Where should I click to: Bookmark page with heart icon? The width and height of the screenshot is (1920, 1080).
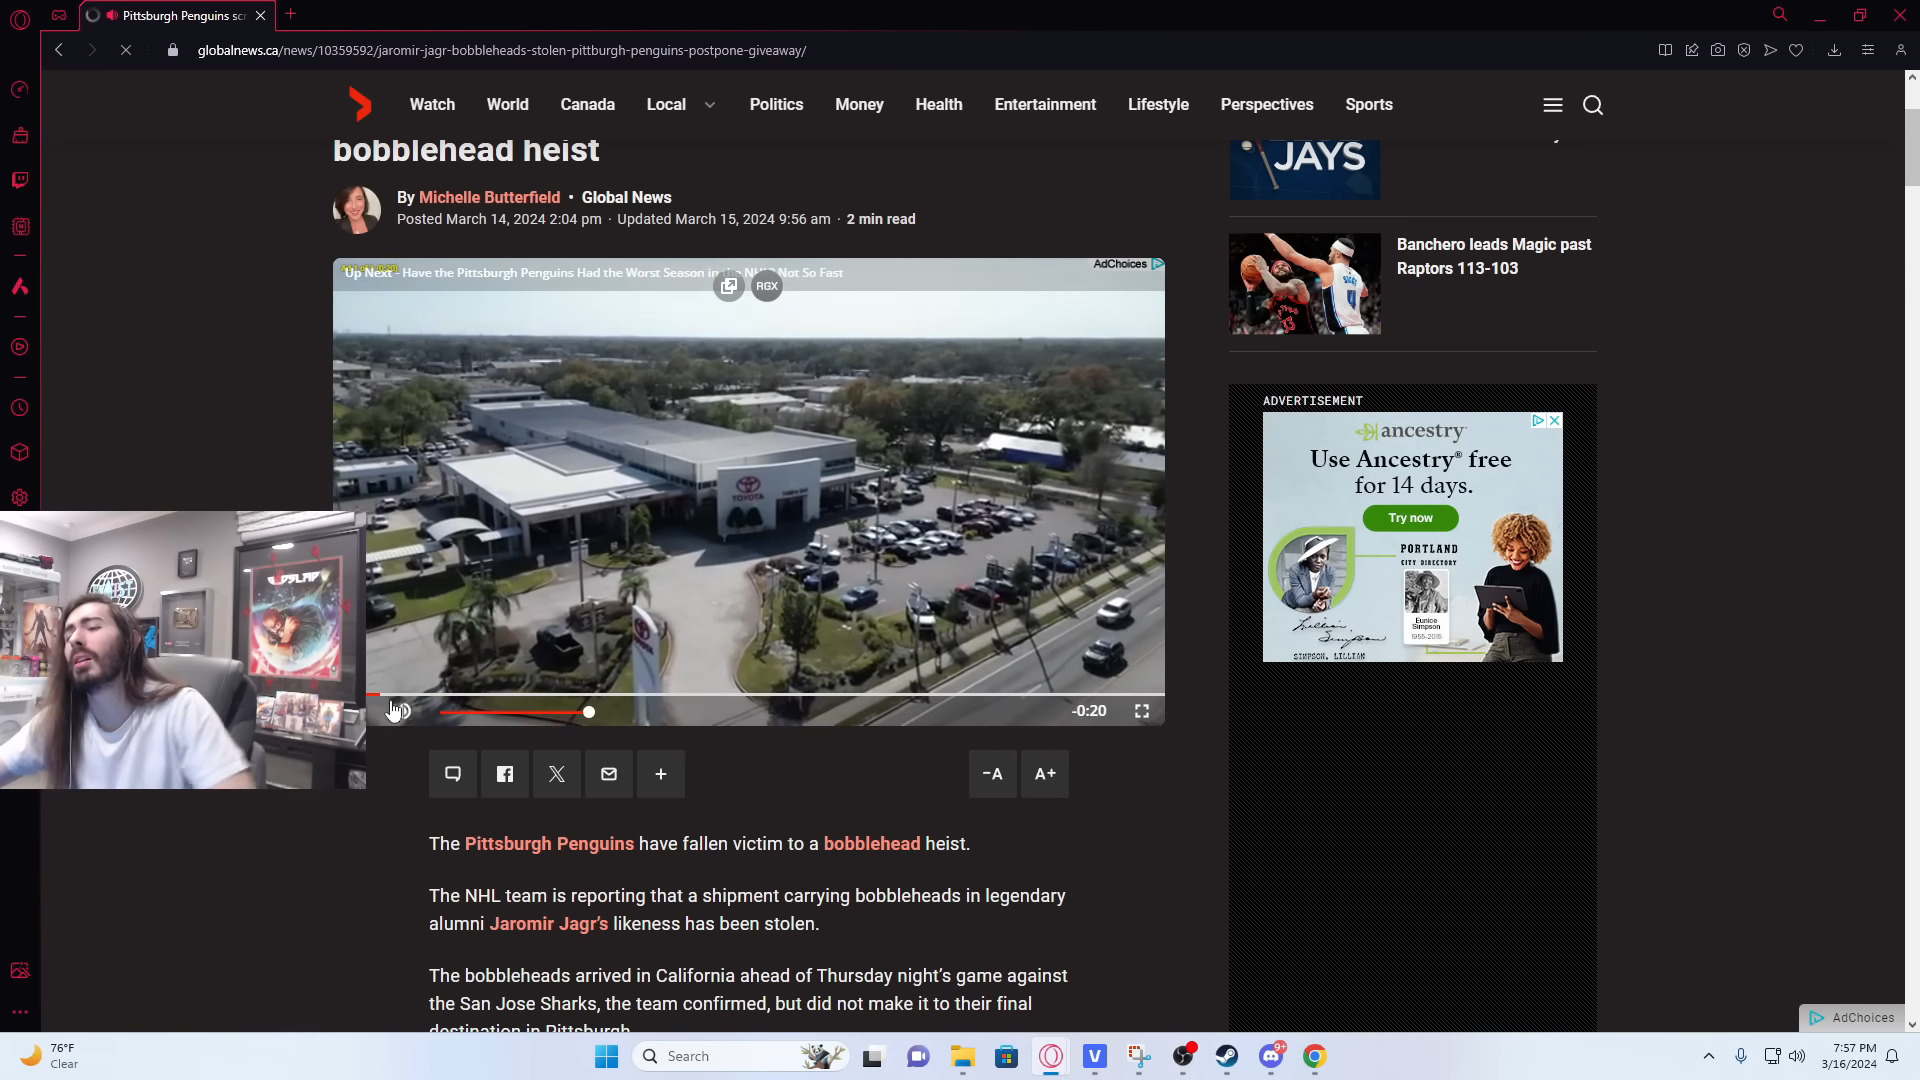(1796, 50)
